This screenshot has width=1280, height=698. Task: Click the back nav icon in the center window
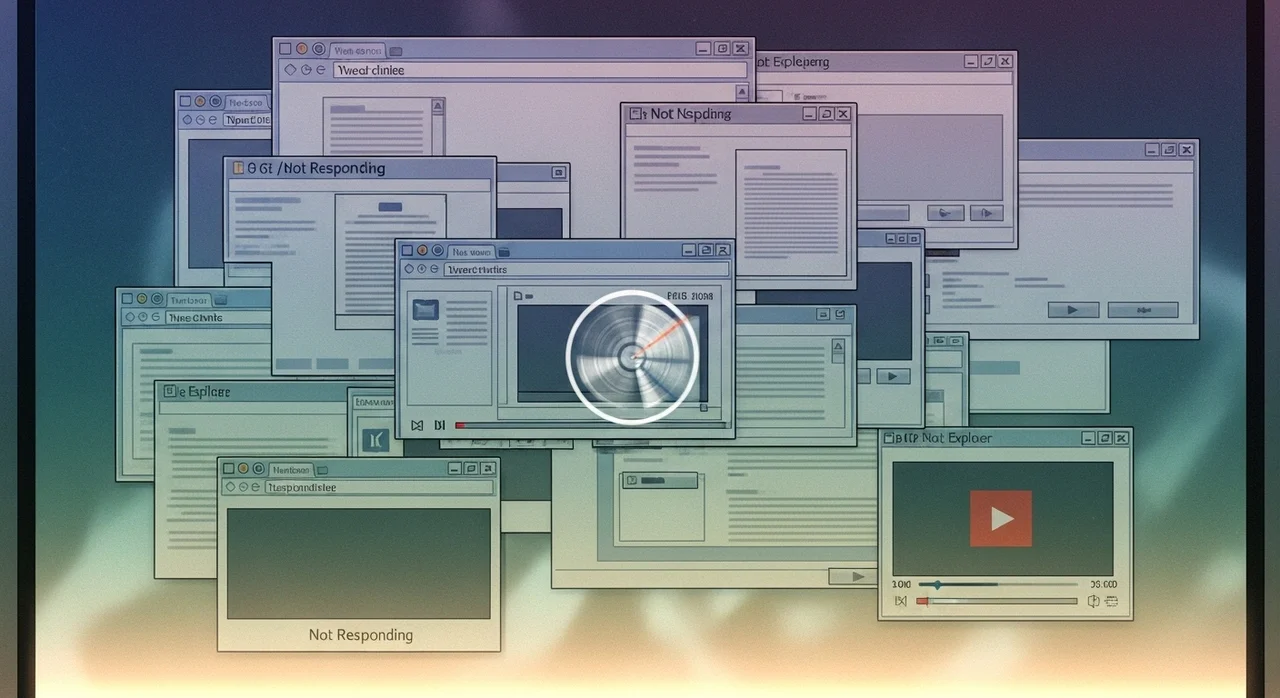[408, 270]
